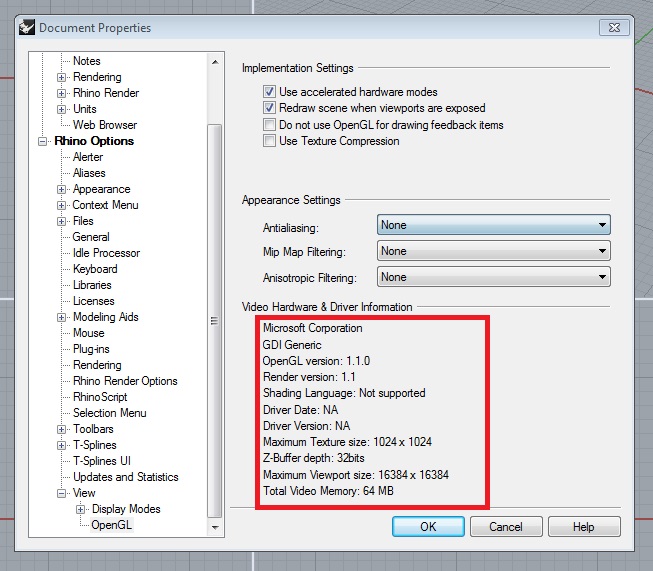The image size is (653, 571).
Task: Click the OK button
Action: [x=428, y=527]
